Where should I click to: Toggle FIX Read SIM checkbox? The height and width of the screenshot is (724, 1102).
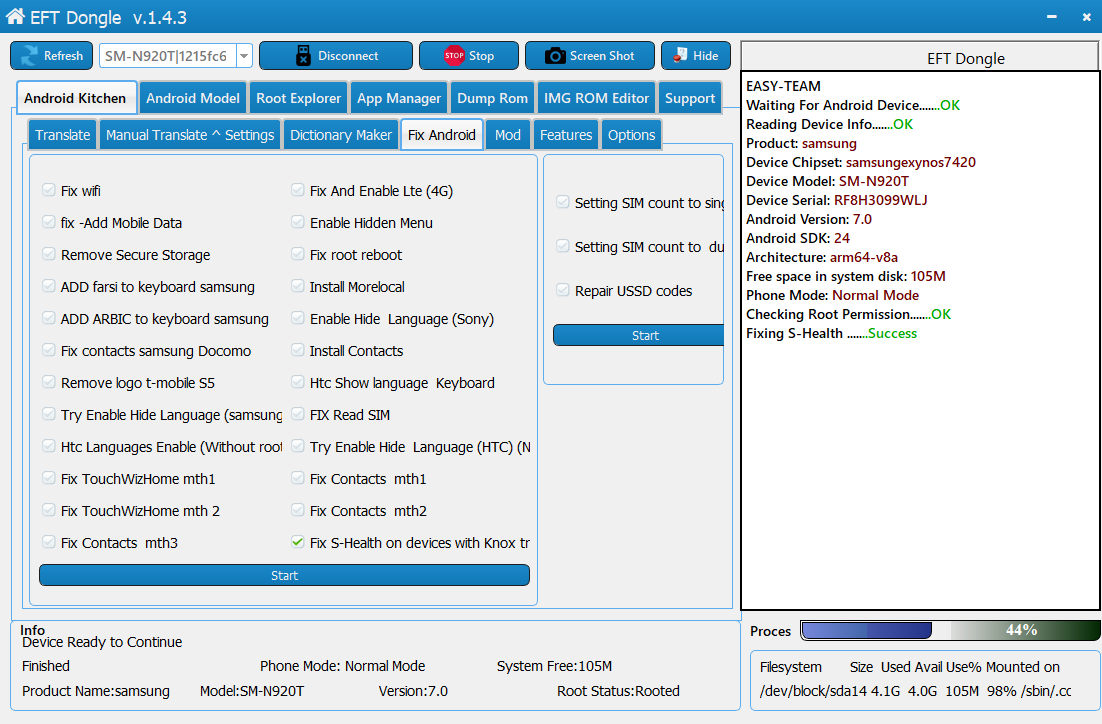coord(297,414)
